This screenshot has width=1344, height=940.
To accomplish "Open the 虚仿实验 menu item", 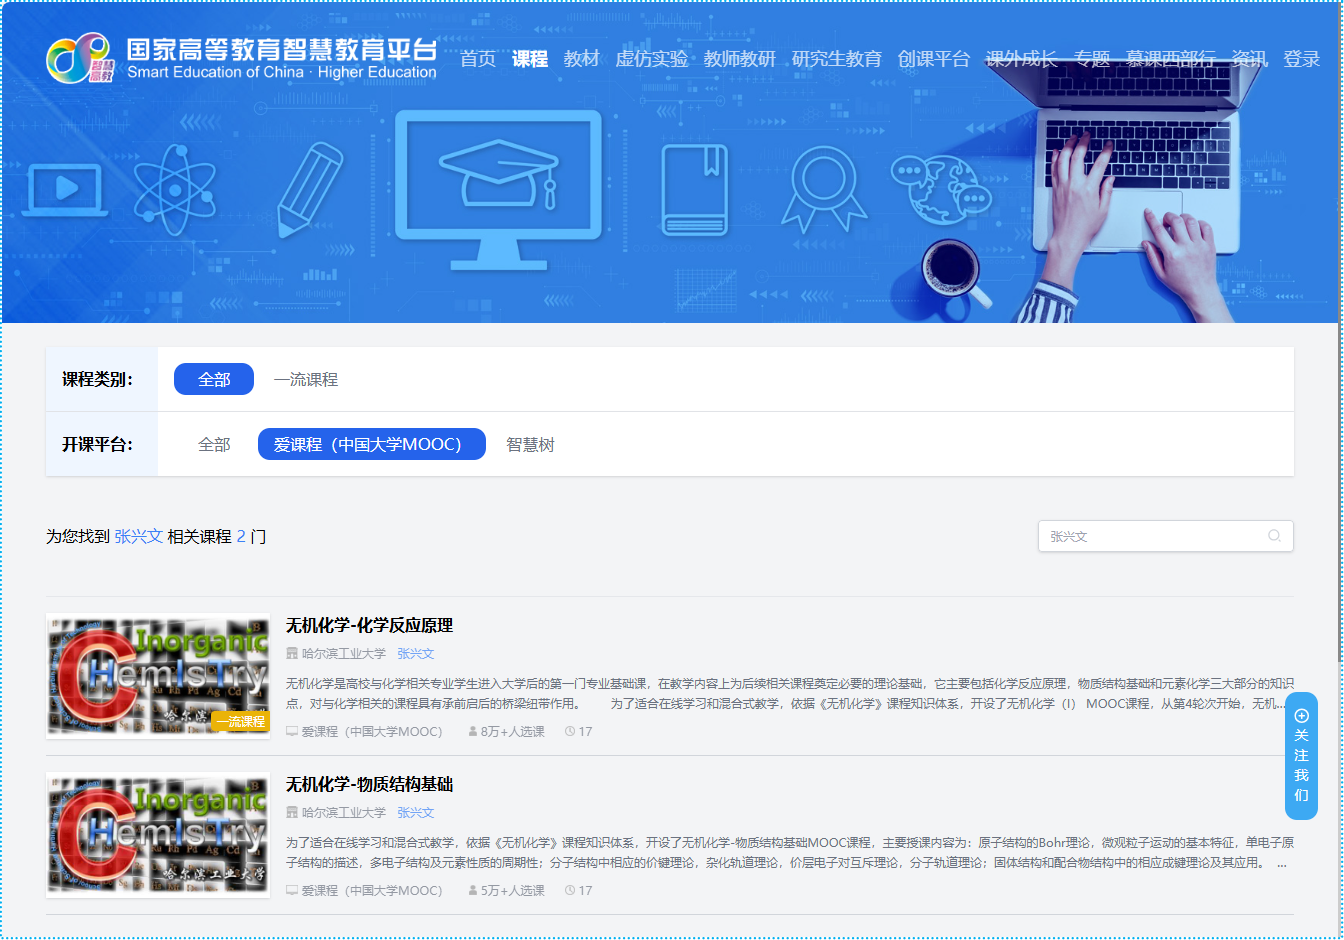I will (x=651, y=59).
